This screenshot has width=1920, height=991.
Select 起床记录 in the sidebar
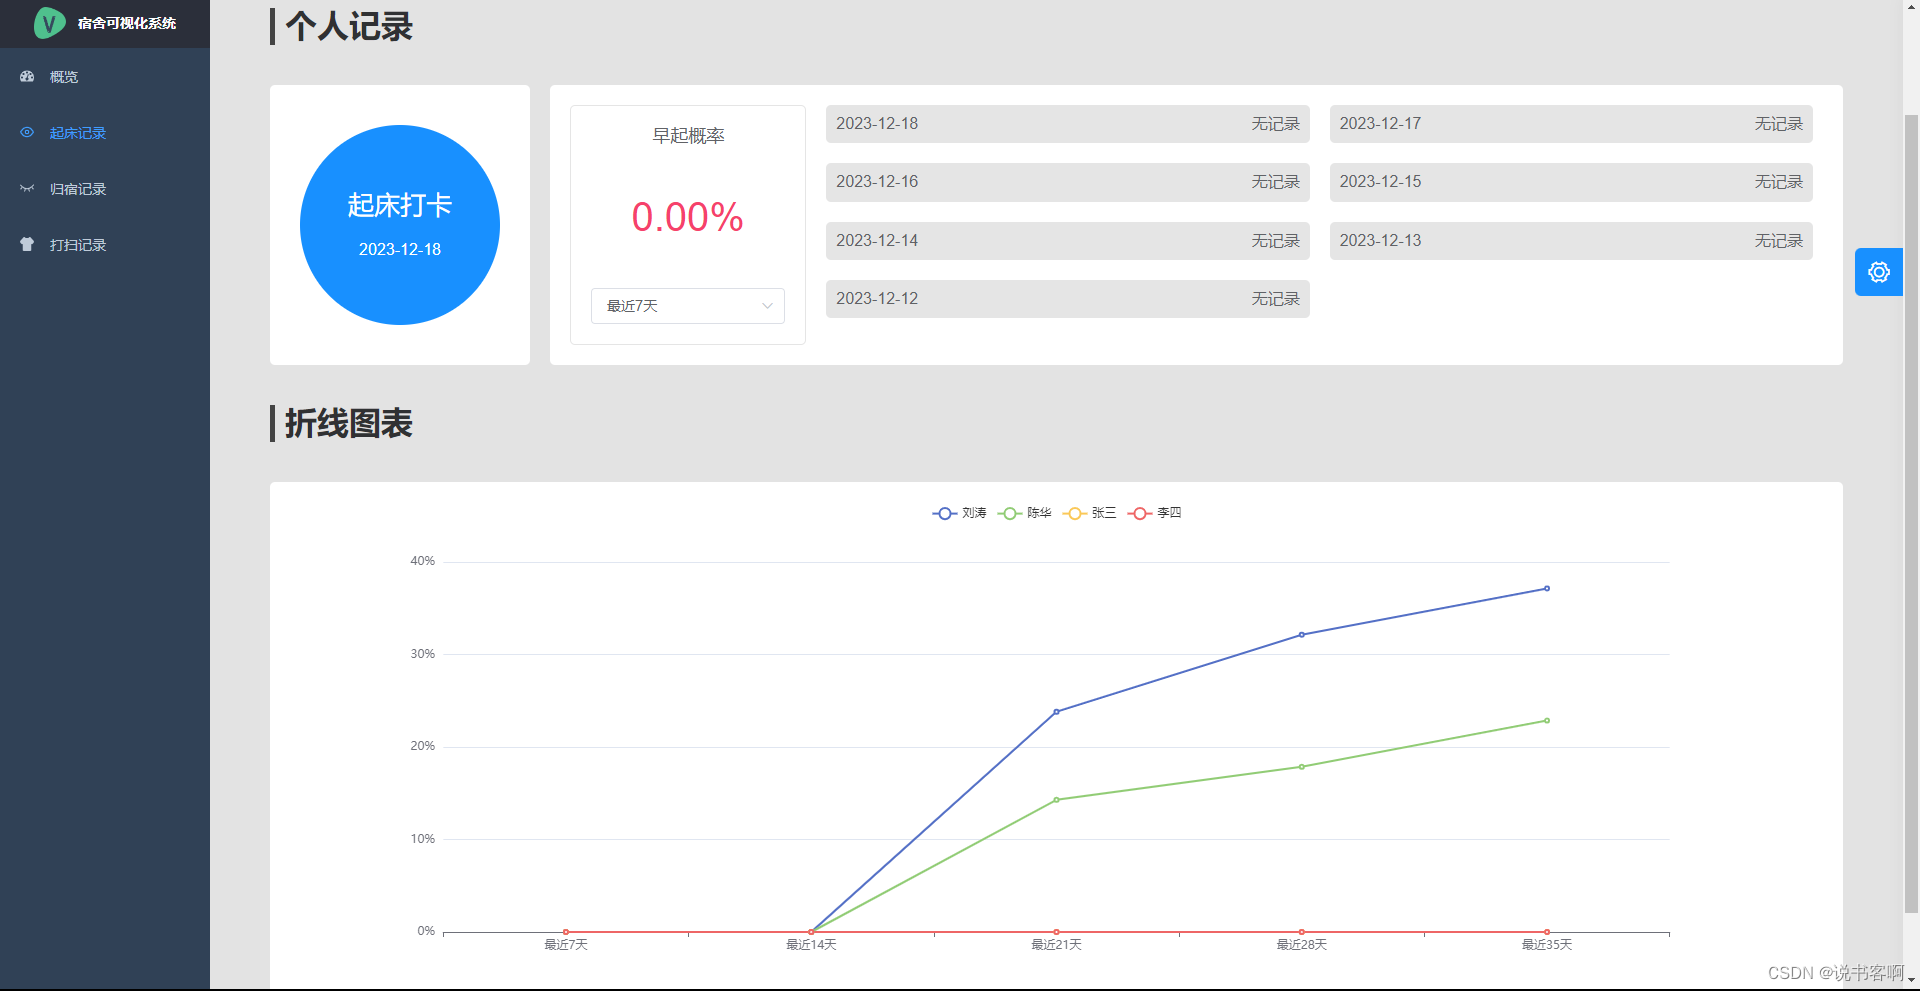click(105, 133)
